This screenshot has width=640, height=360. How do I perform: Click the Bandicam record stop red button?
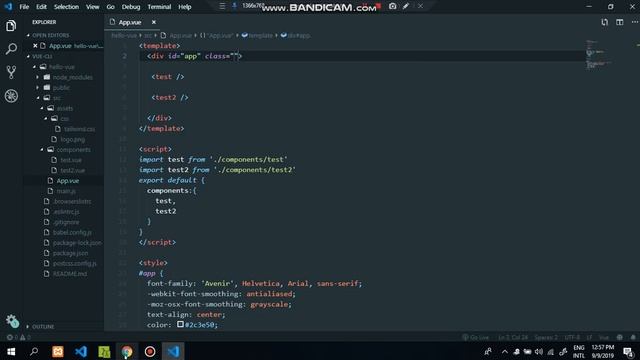(x=378, y=6)
